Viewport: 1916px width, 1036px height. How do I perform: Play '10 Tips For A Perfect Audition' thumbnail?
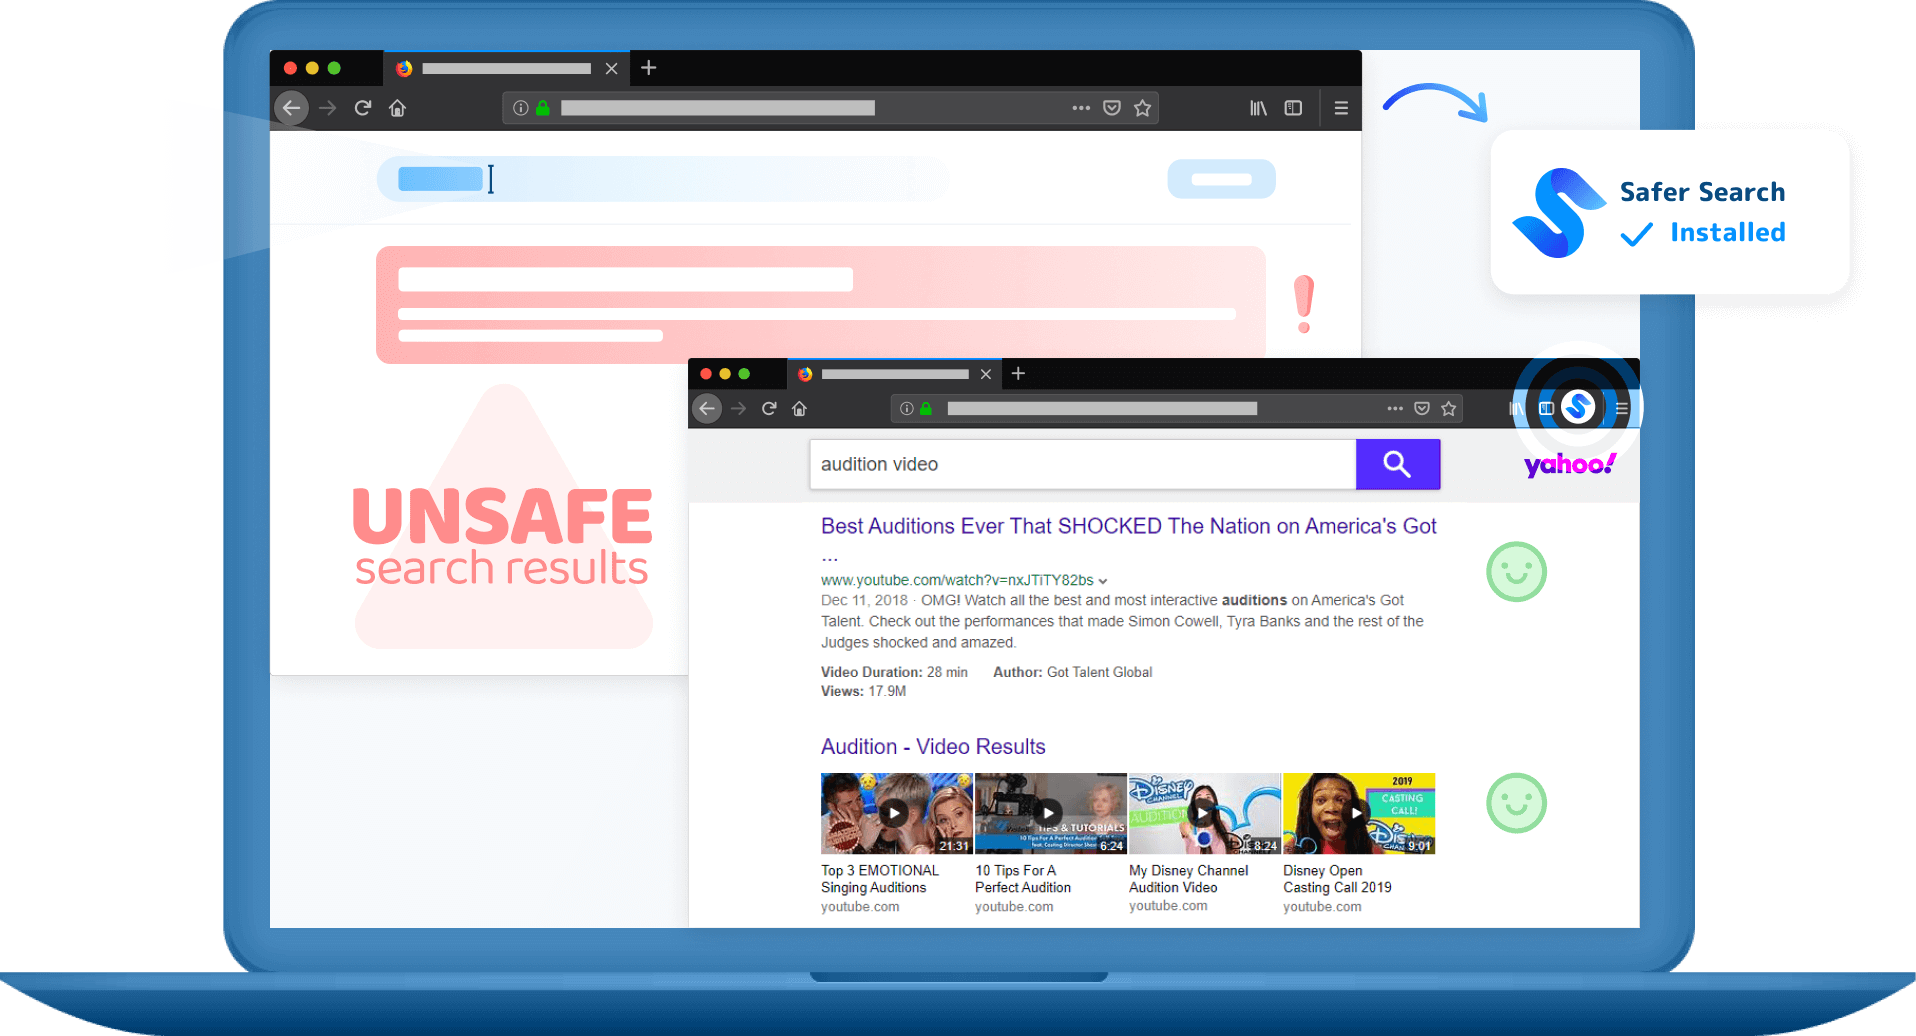click(x=1050, y=813)
